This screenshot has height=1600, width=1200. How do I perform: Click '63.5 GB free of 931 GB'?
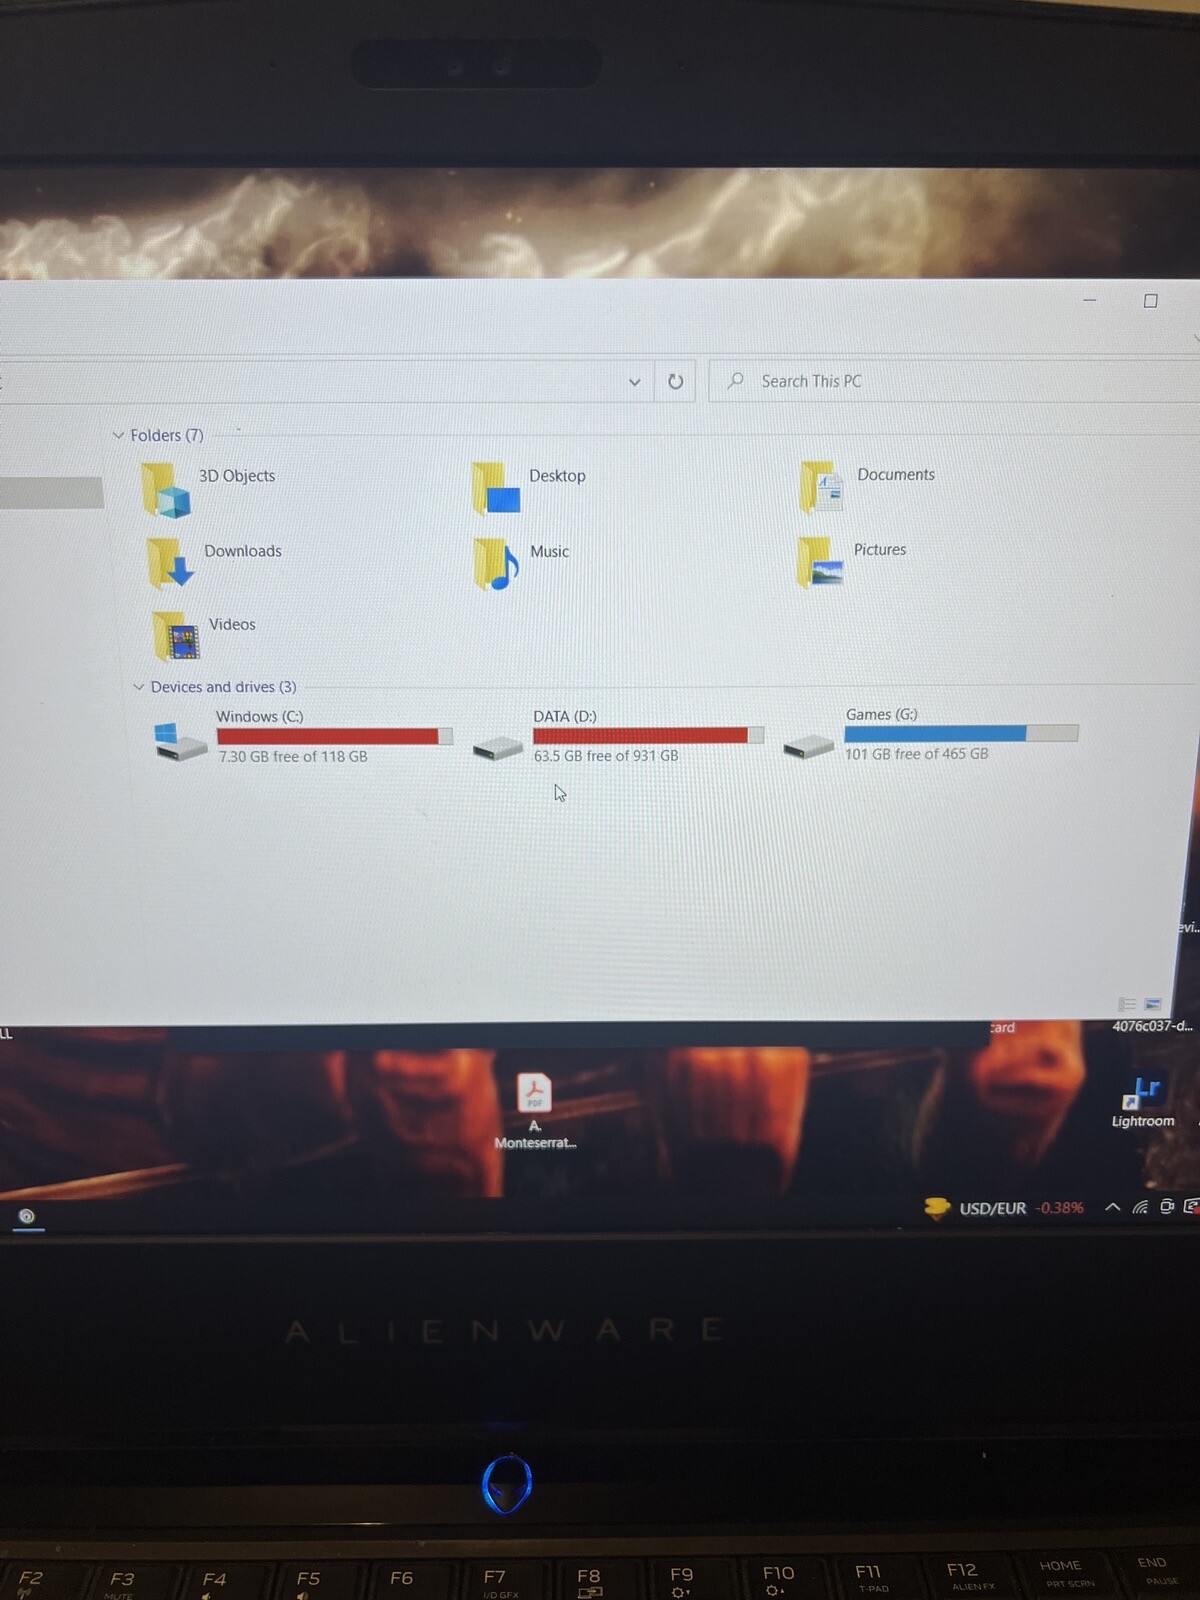[606, 756]
